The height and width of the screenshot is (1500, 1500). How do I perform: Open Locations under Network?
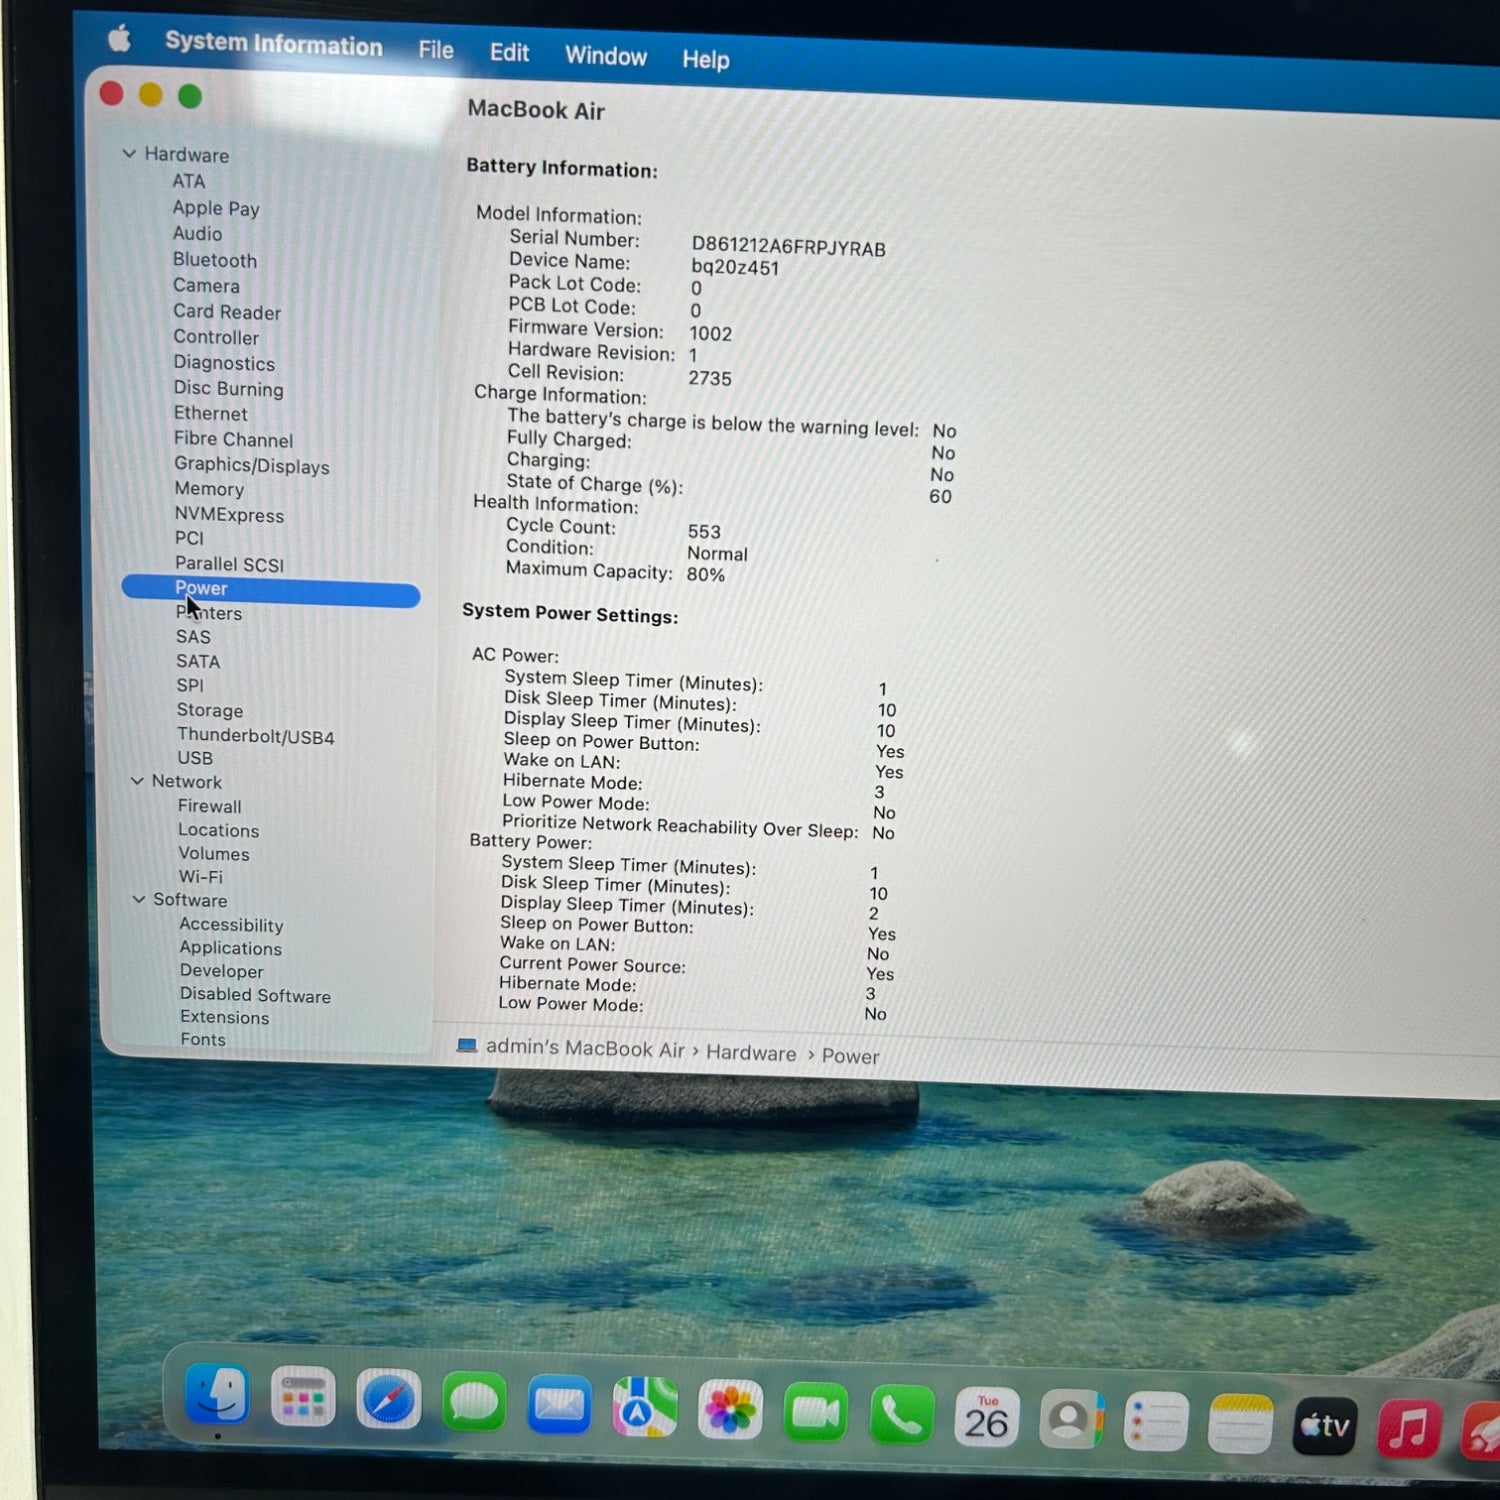219,830
